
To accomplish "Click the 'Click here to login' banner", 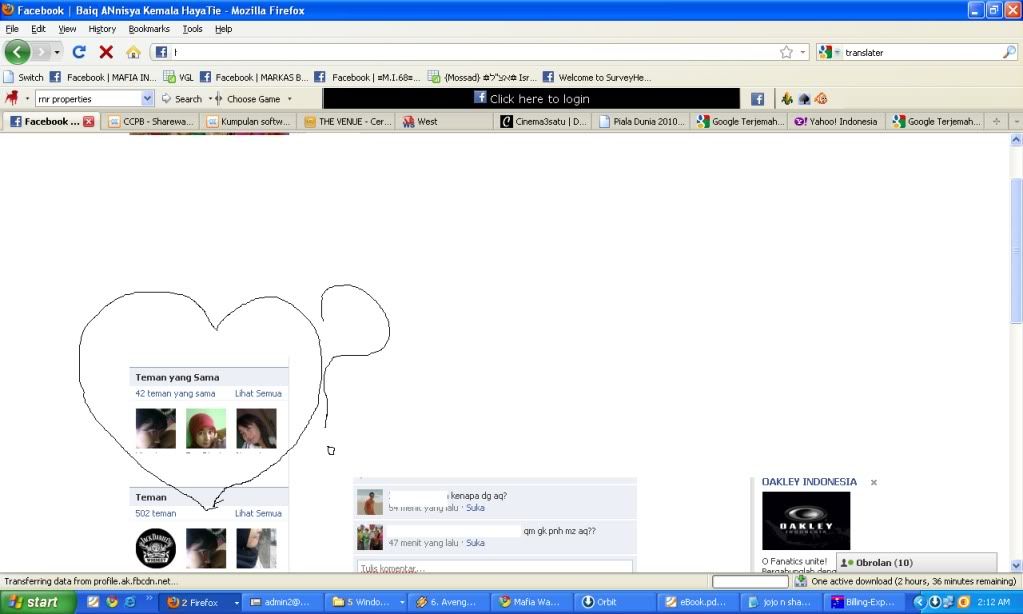I will click(x=531, y=99).
